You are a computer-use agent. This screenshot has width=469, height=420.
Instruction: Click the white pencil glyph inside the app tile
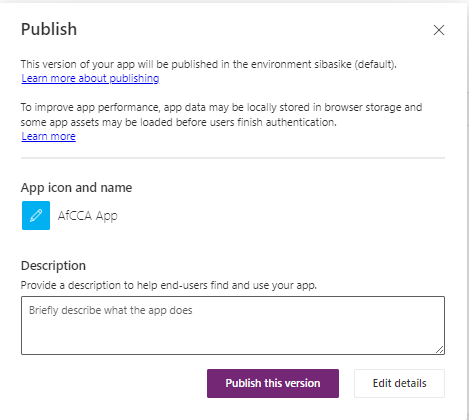coord(36,215)
